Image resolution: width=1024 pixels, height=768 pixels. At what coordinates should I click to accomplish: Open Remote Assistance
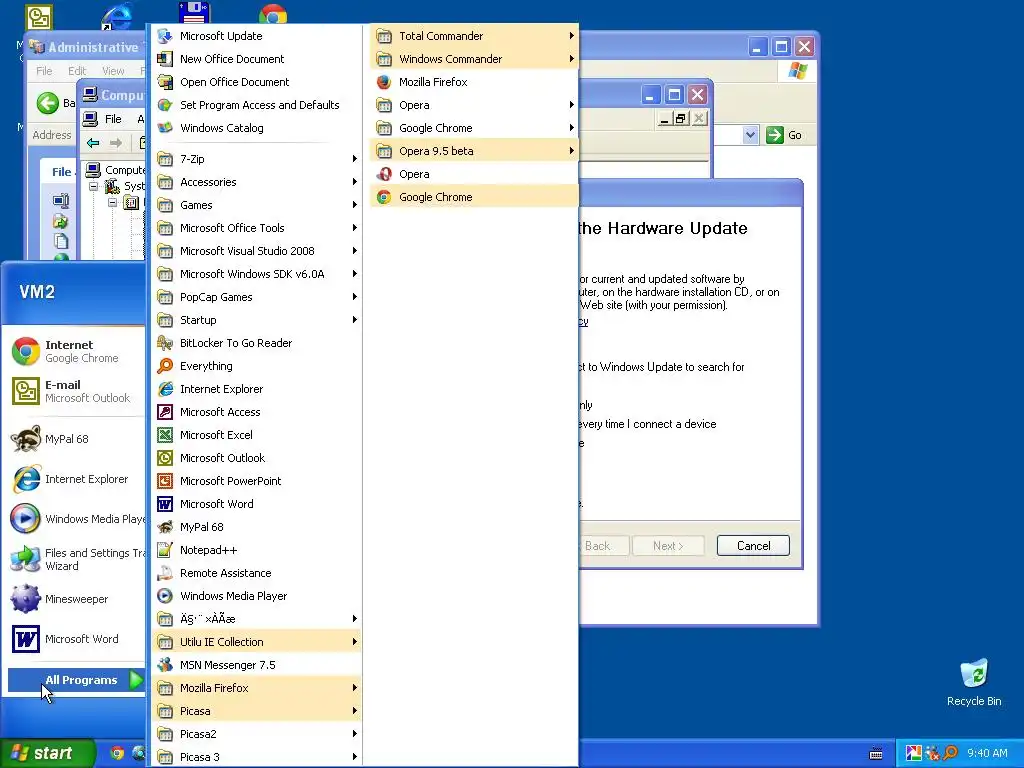click(x=256, y=573)
